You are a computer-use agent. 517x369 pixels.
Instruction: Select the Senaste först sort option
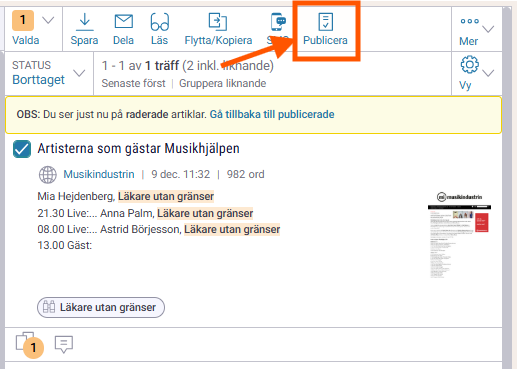[x=133, y=83]
